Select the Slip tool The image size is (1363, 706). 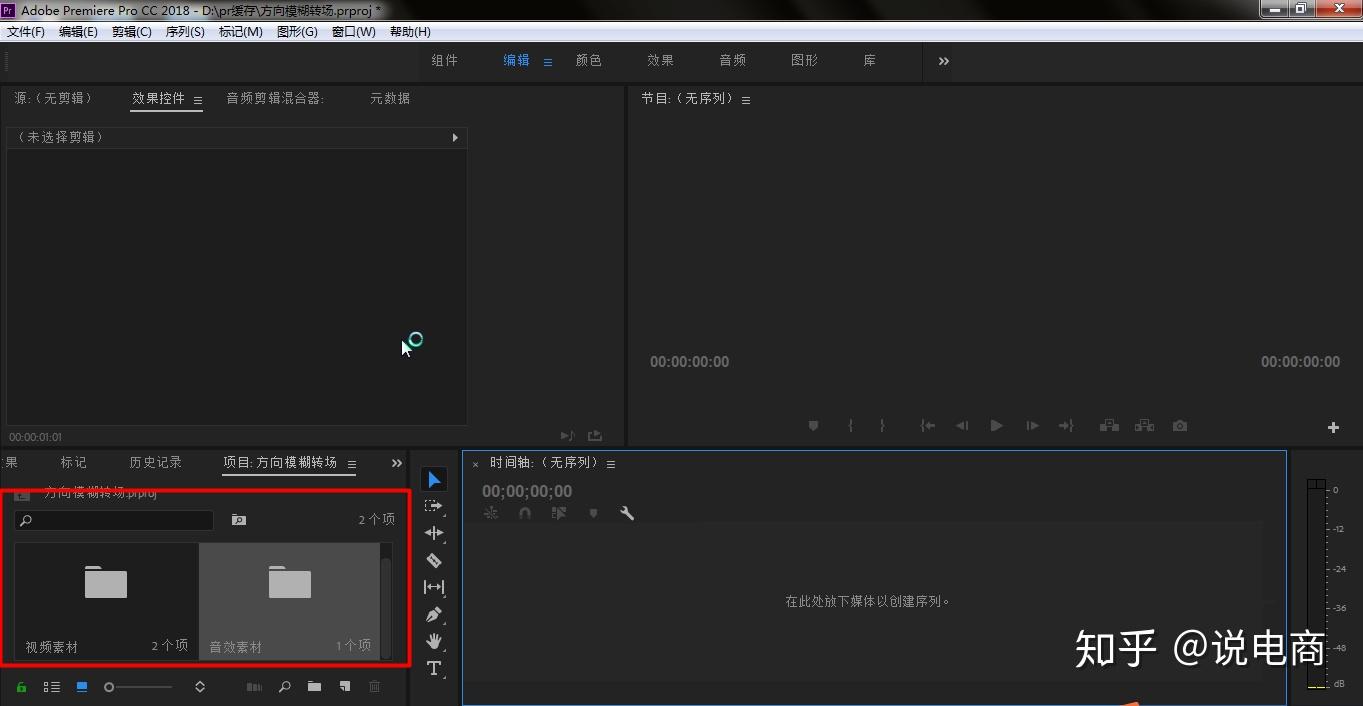pyautogui.click(x=434, y=587)
